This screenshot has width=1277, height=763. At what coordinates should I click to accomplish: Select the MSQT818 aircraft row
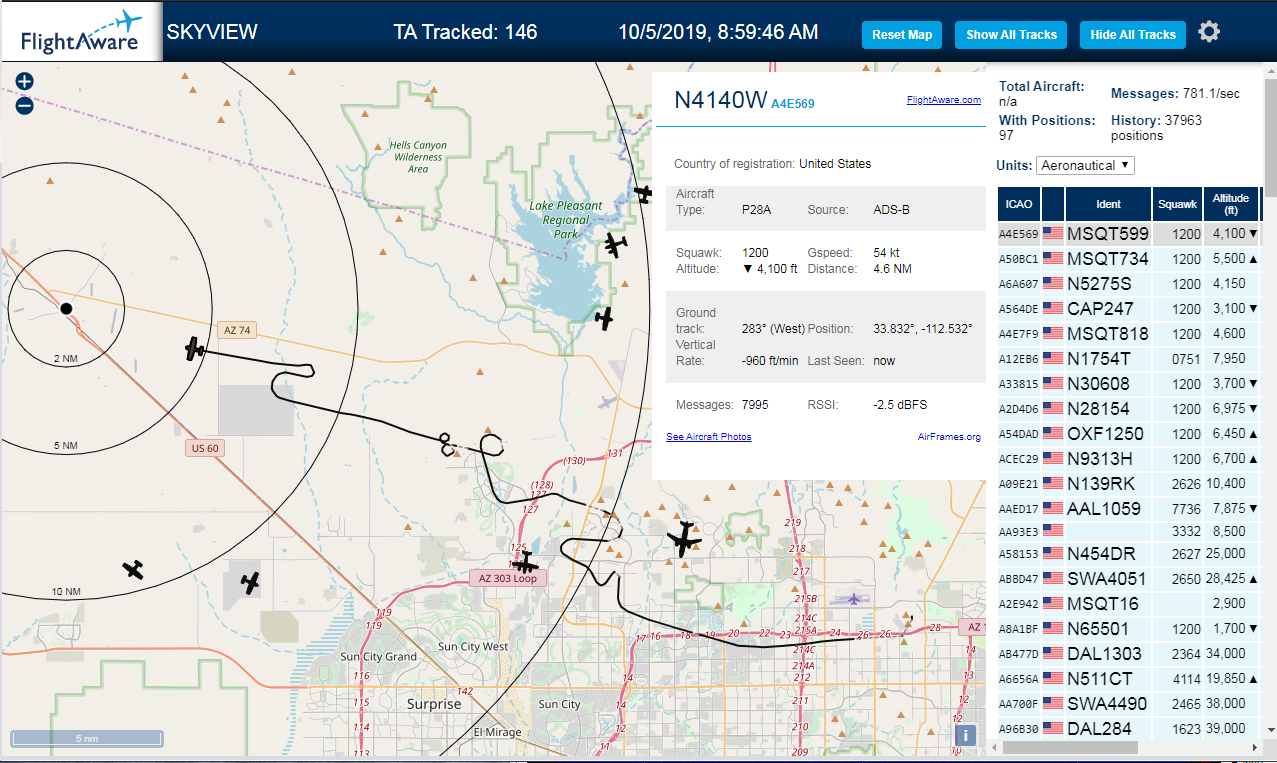(1129, 334)
